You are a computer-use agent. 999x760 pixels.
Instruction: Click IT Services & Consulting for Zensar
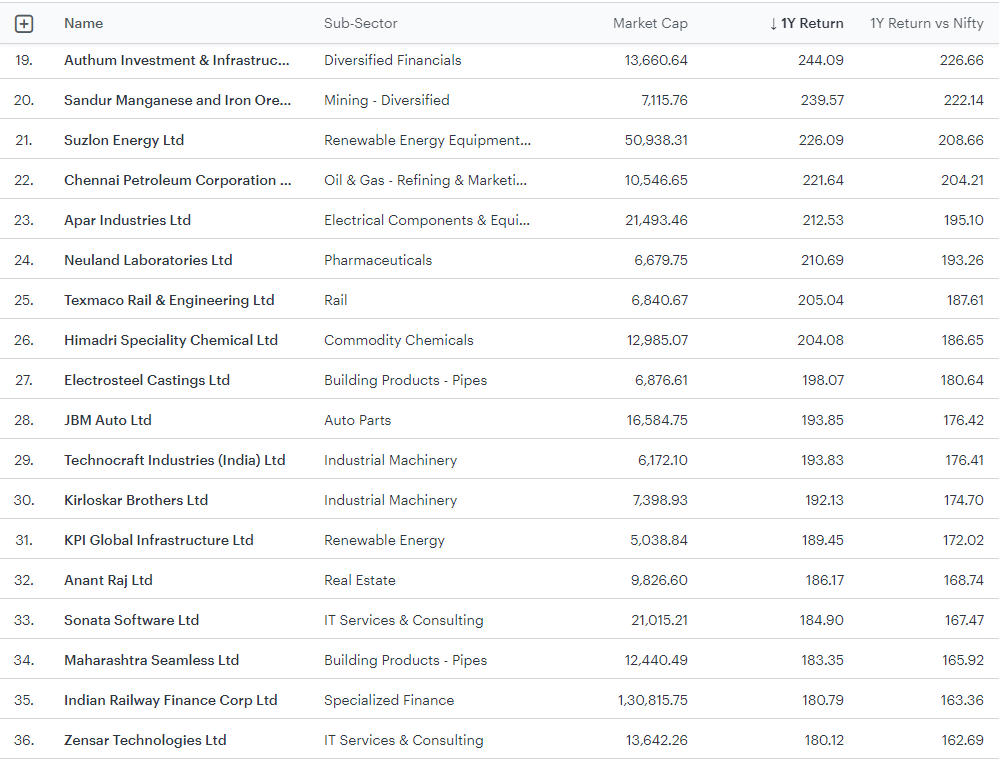coord(404,741)
